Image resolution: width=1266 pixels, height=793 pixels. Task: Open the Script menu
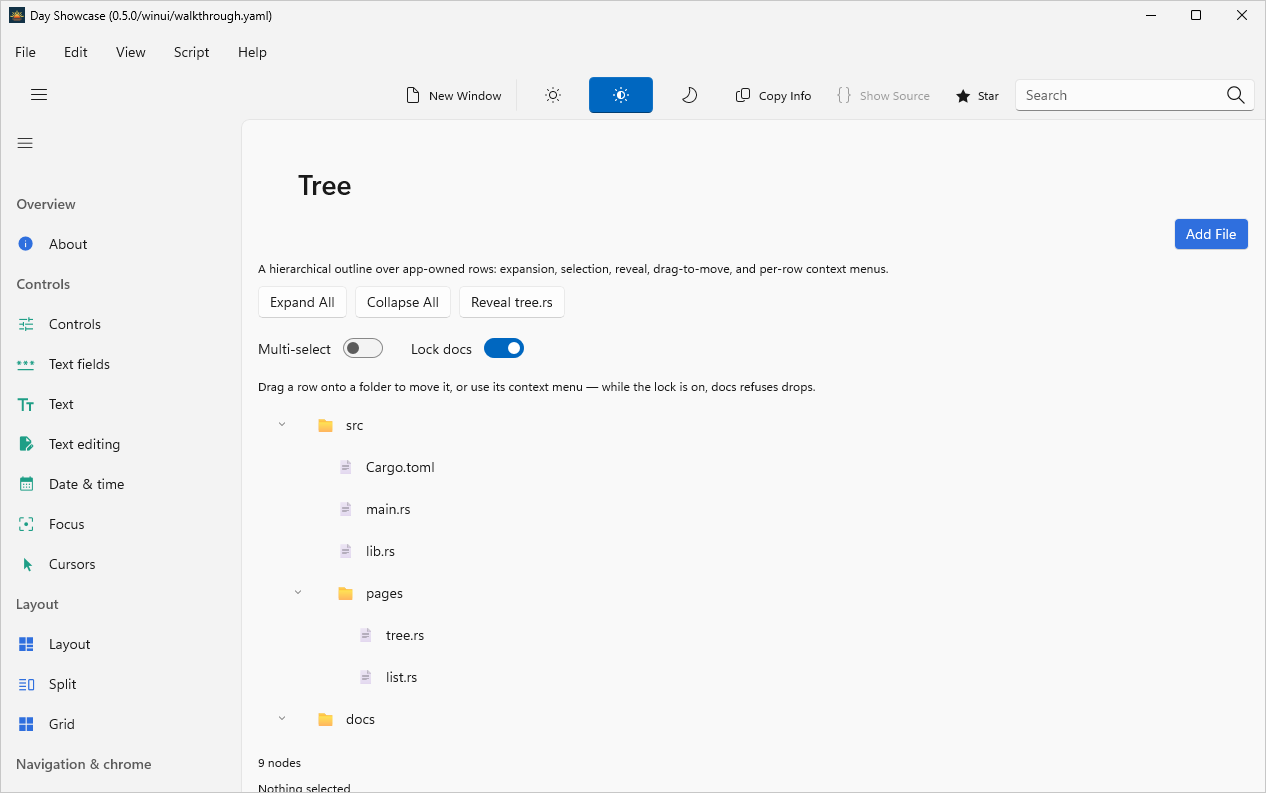pyautogui.click(x=192, y=52)
